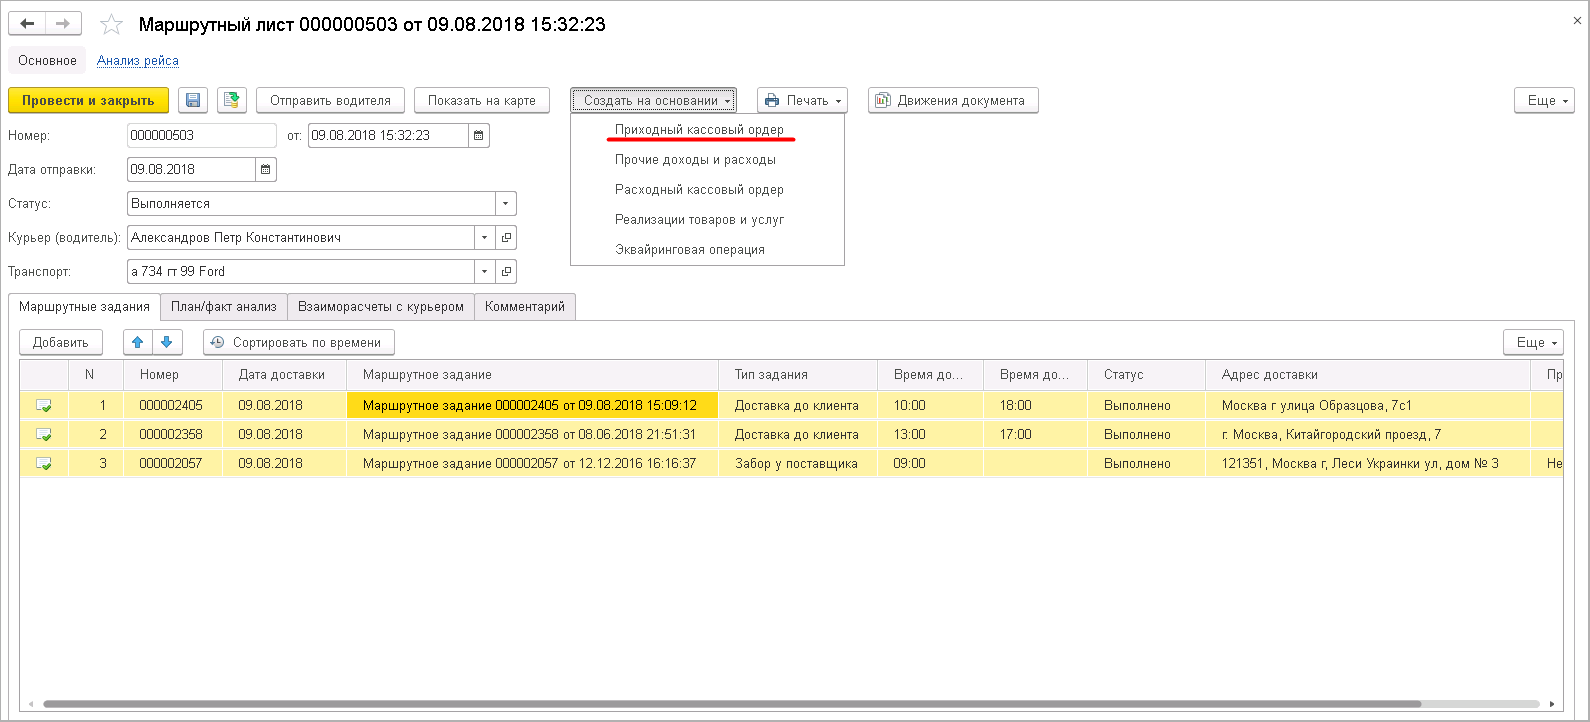The height and width of the screenshot is (722, 1590).
Task: Click Добавить button
Action: pyautogui.click(x=61, y=342)
